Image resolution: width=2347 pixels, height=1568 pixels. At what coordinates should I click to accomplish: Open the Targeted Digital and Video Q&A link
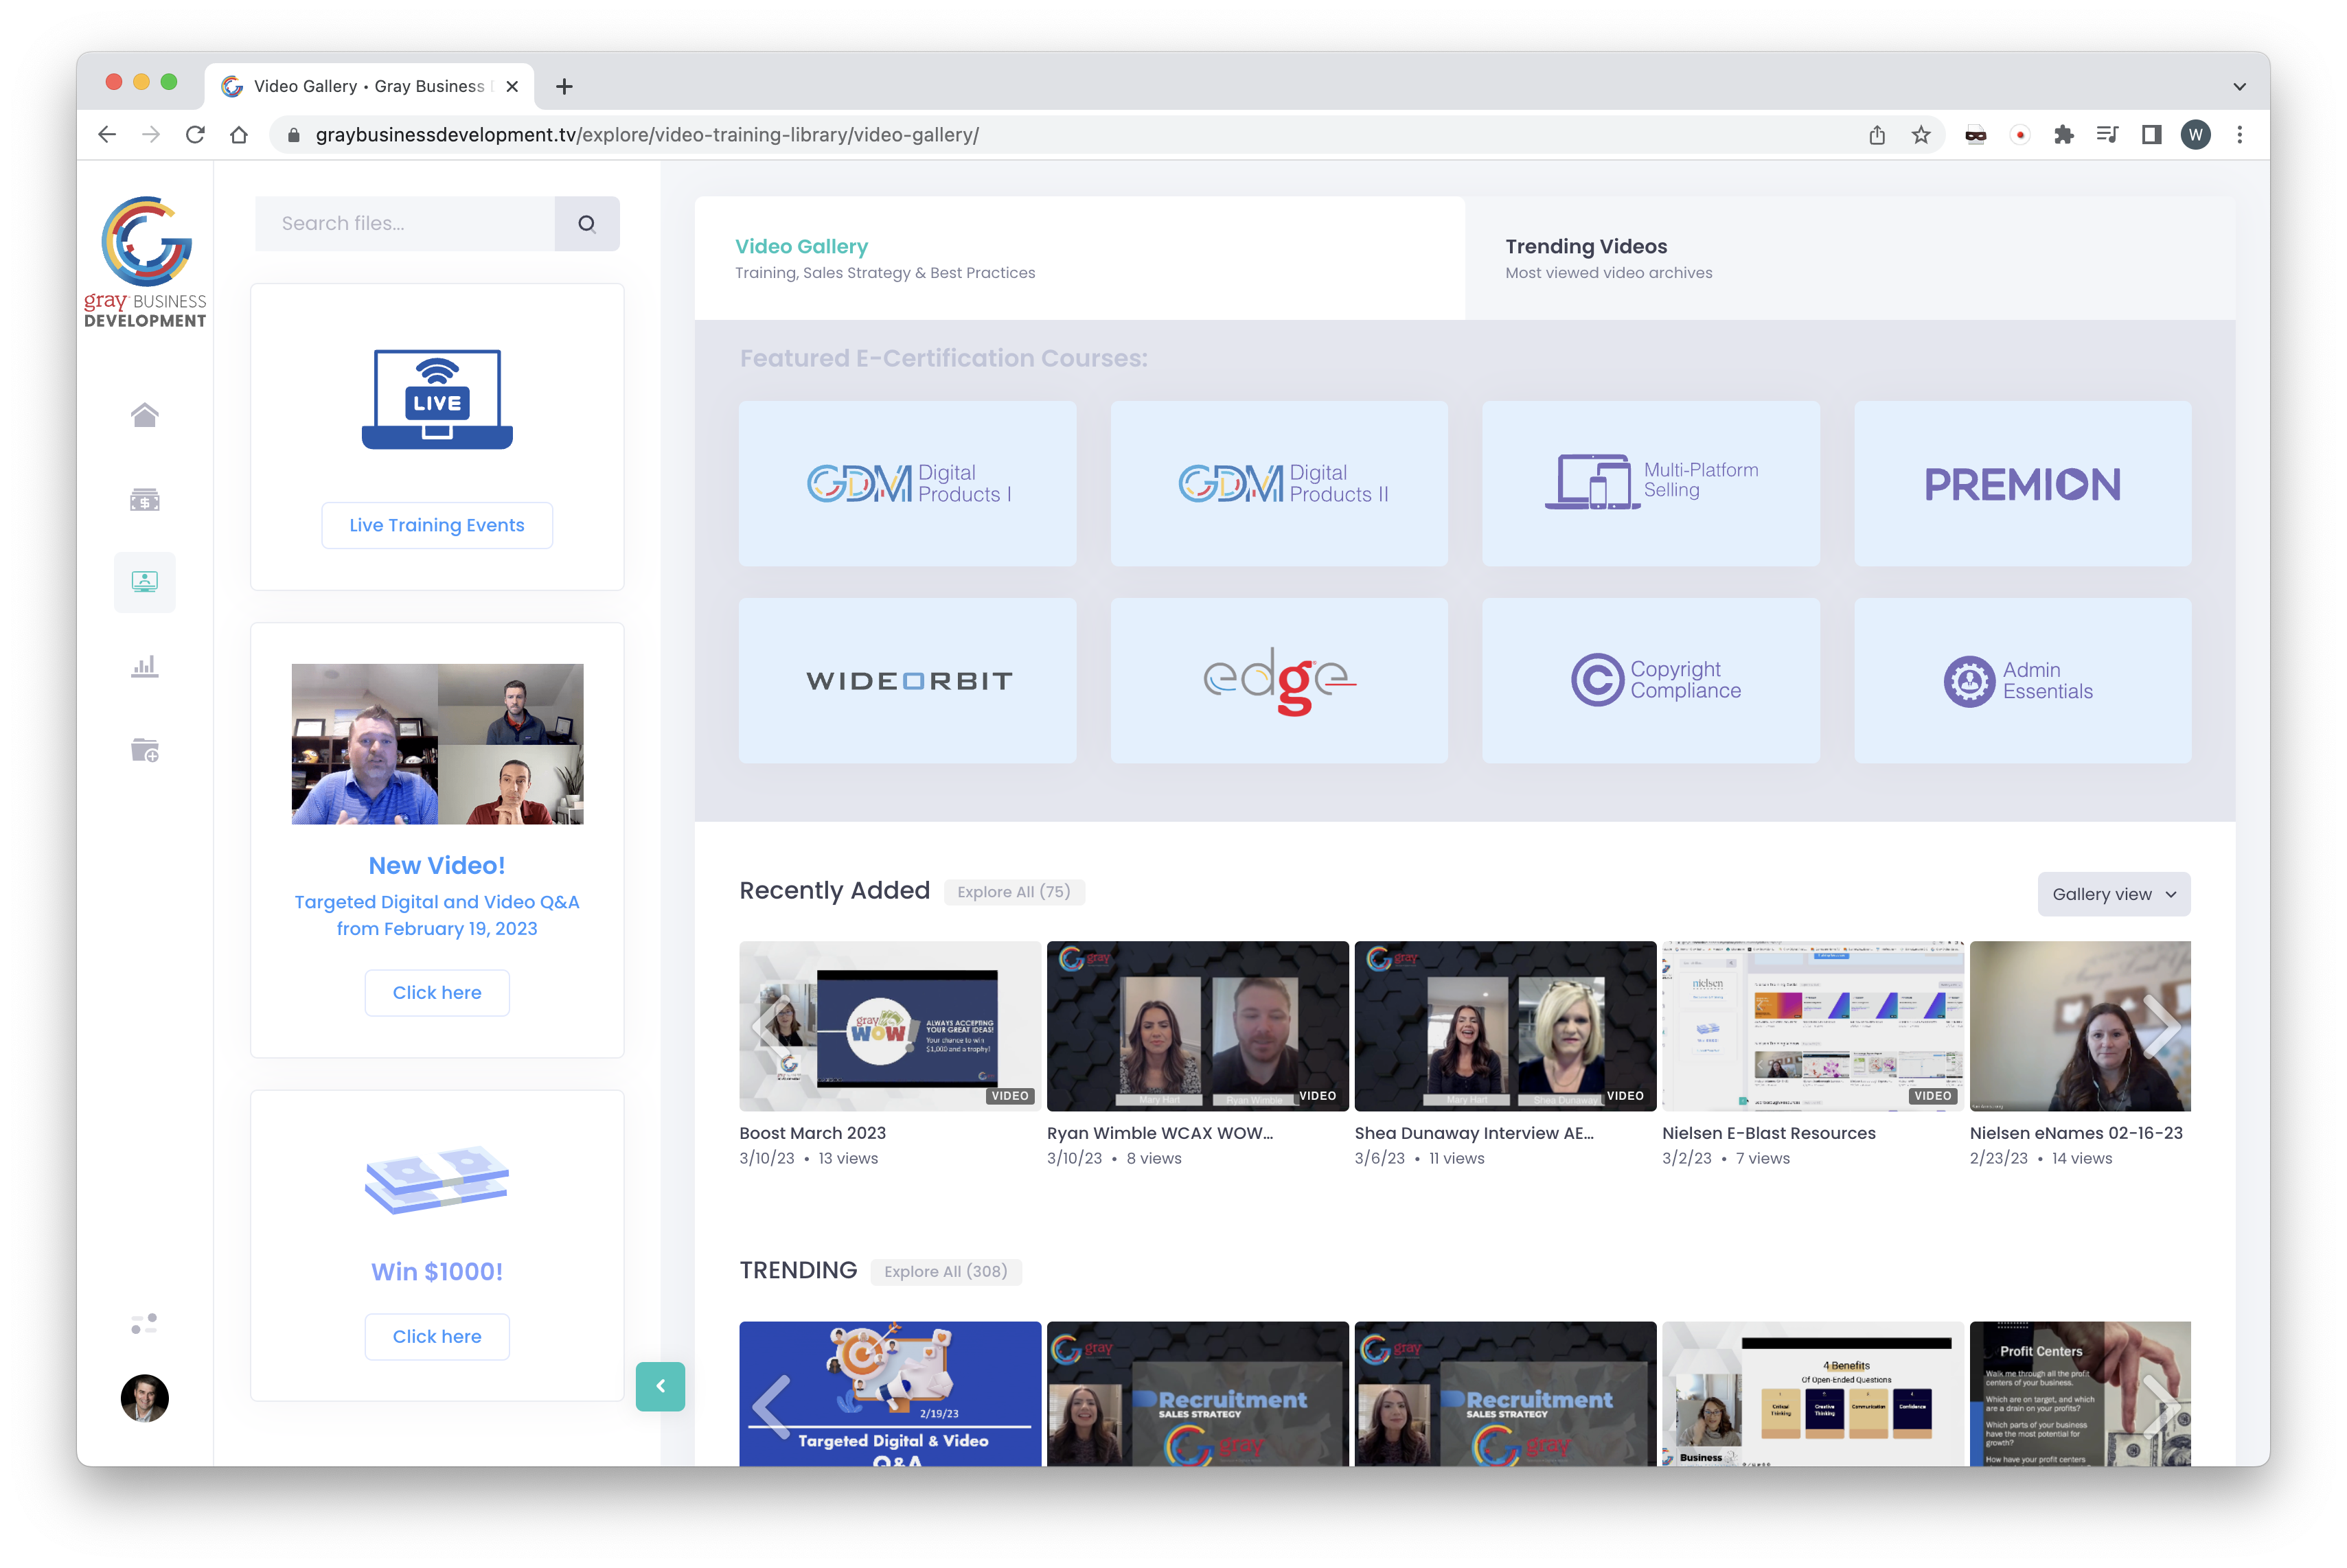tap(437, 915)
